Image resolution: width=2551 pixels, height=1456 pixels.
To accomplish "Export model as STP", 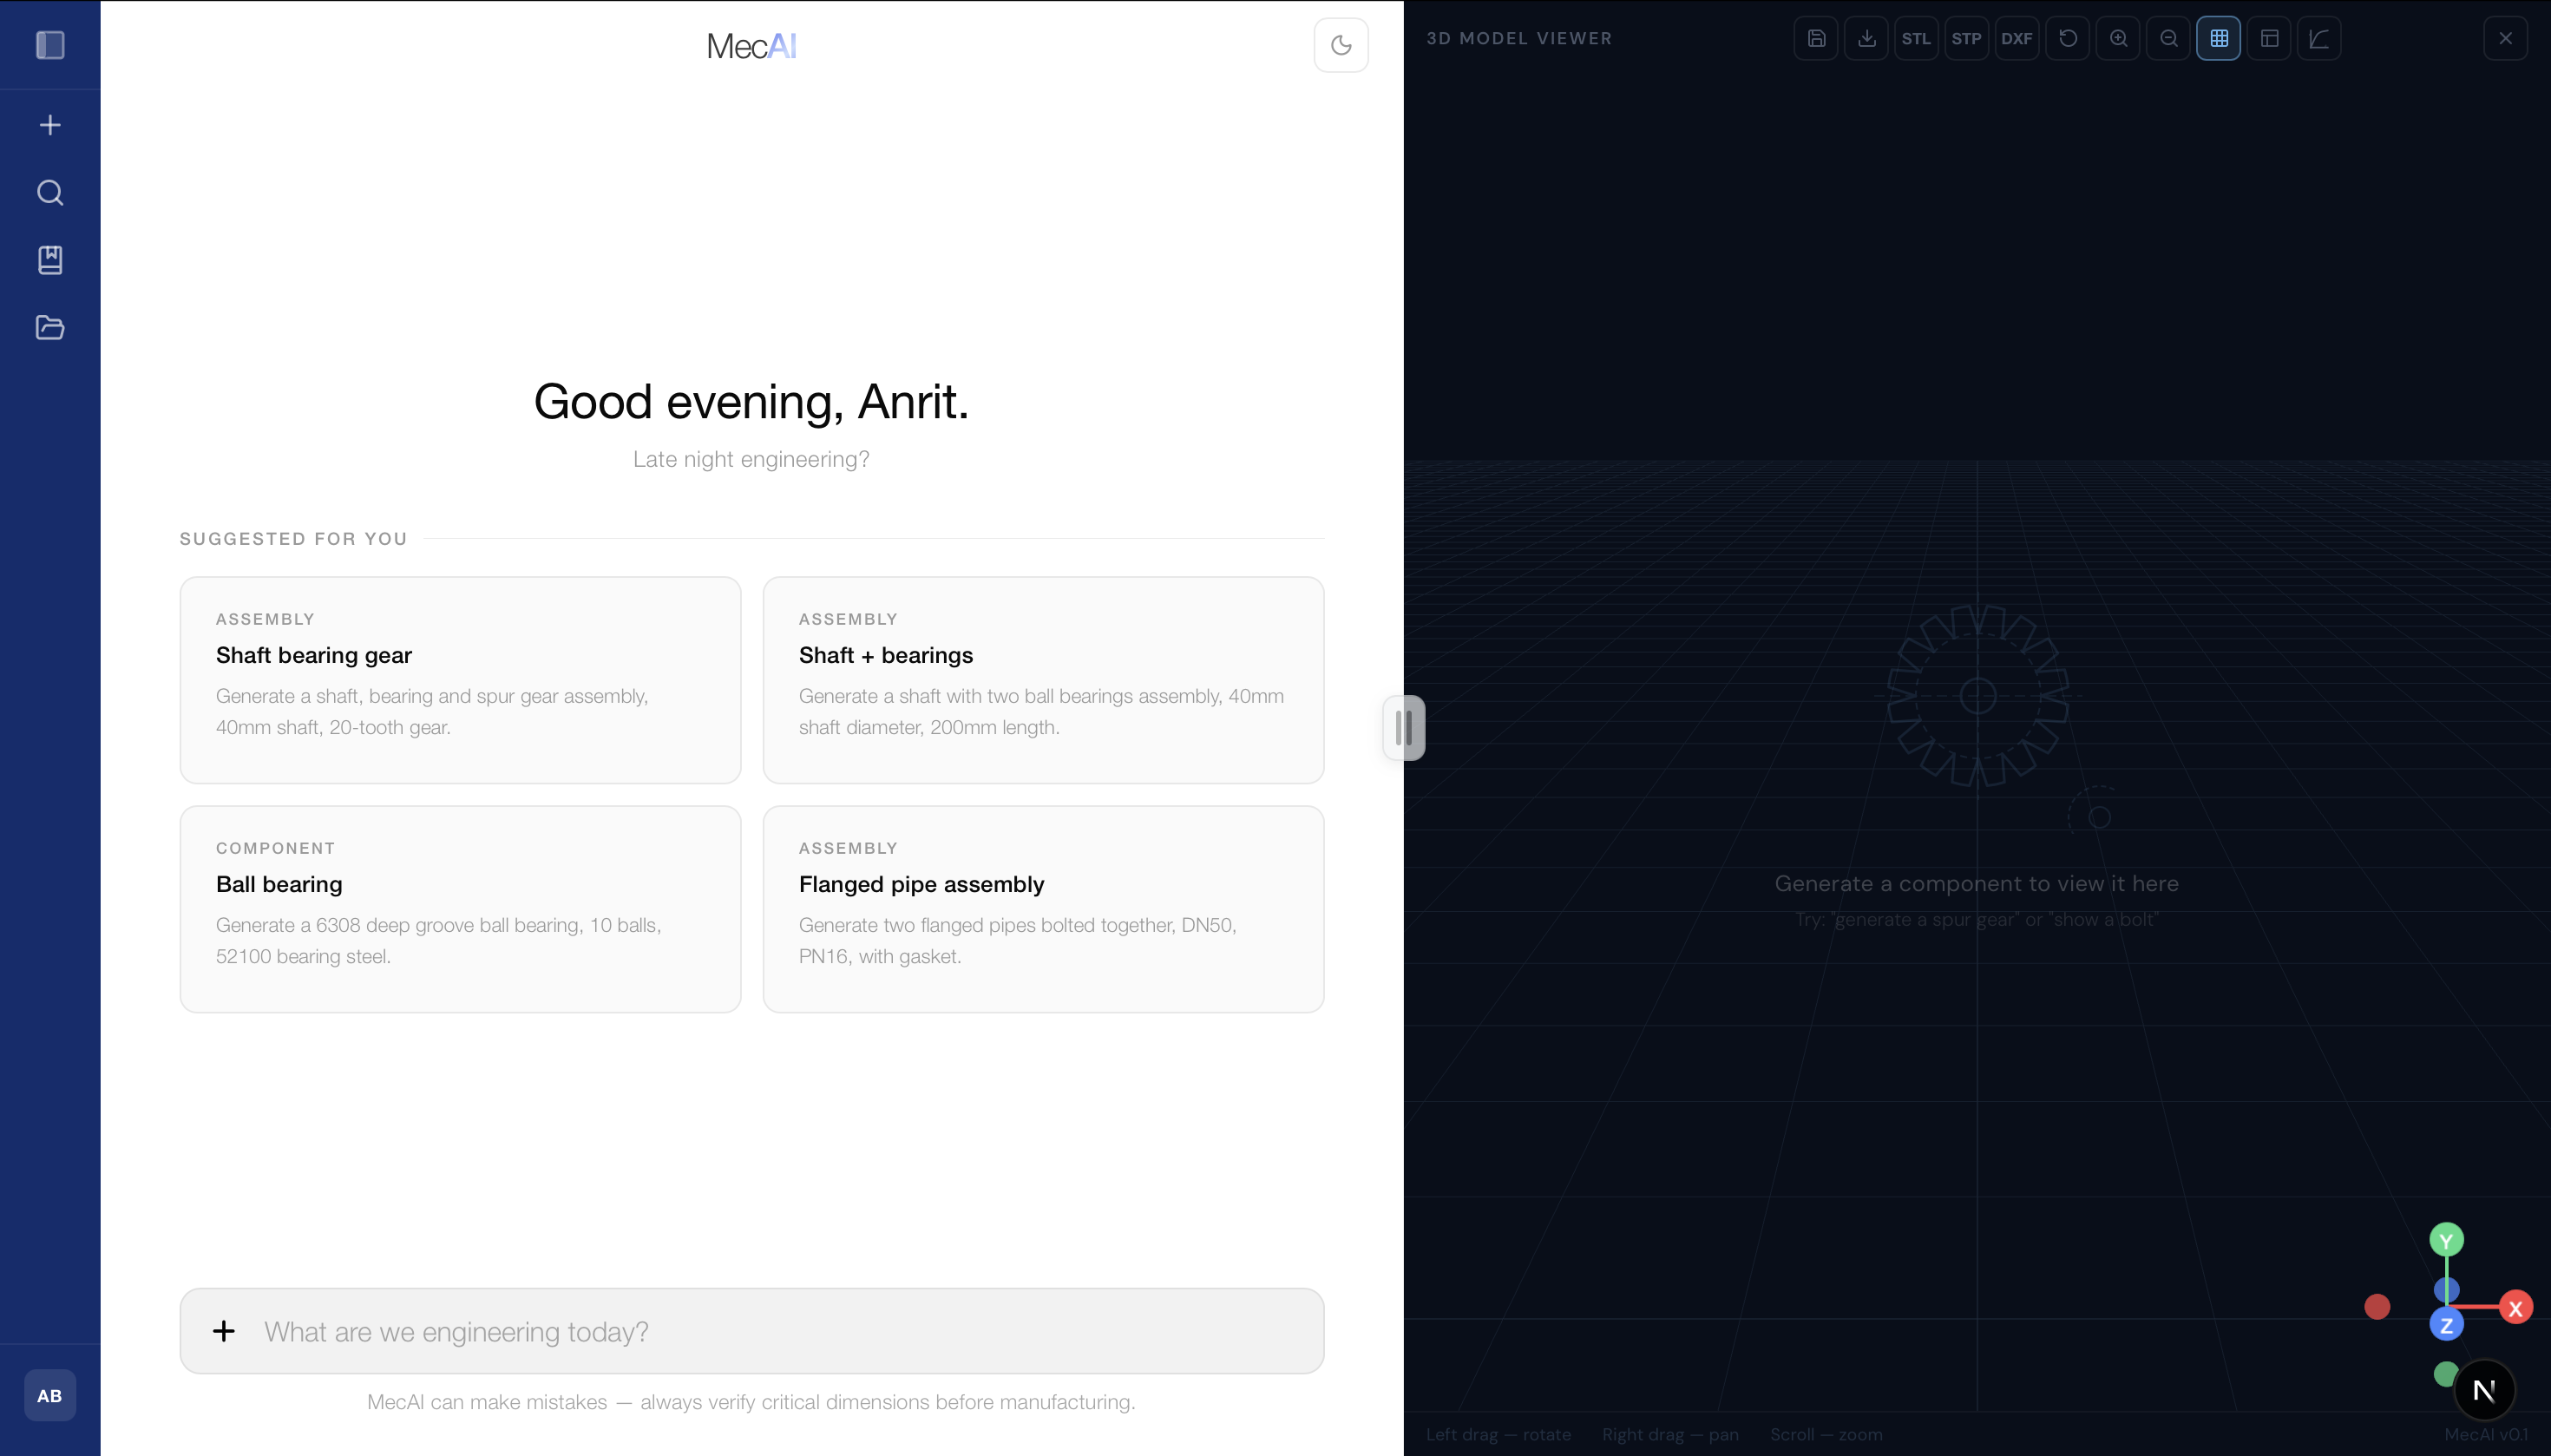I will (x=1966, y=38).
